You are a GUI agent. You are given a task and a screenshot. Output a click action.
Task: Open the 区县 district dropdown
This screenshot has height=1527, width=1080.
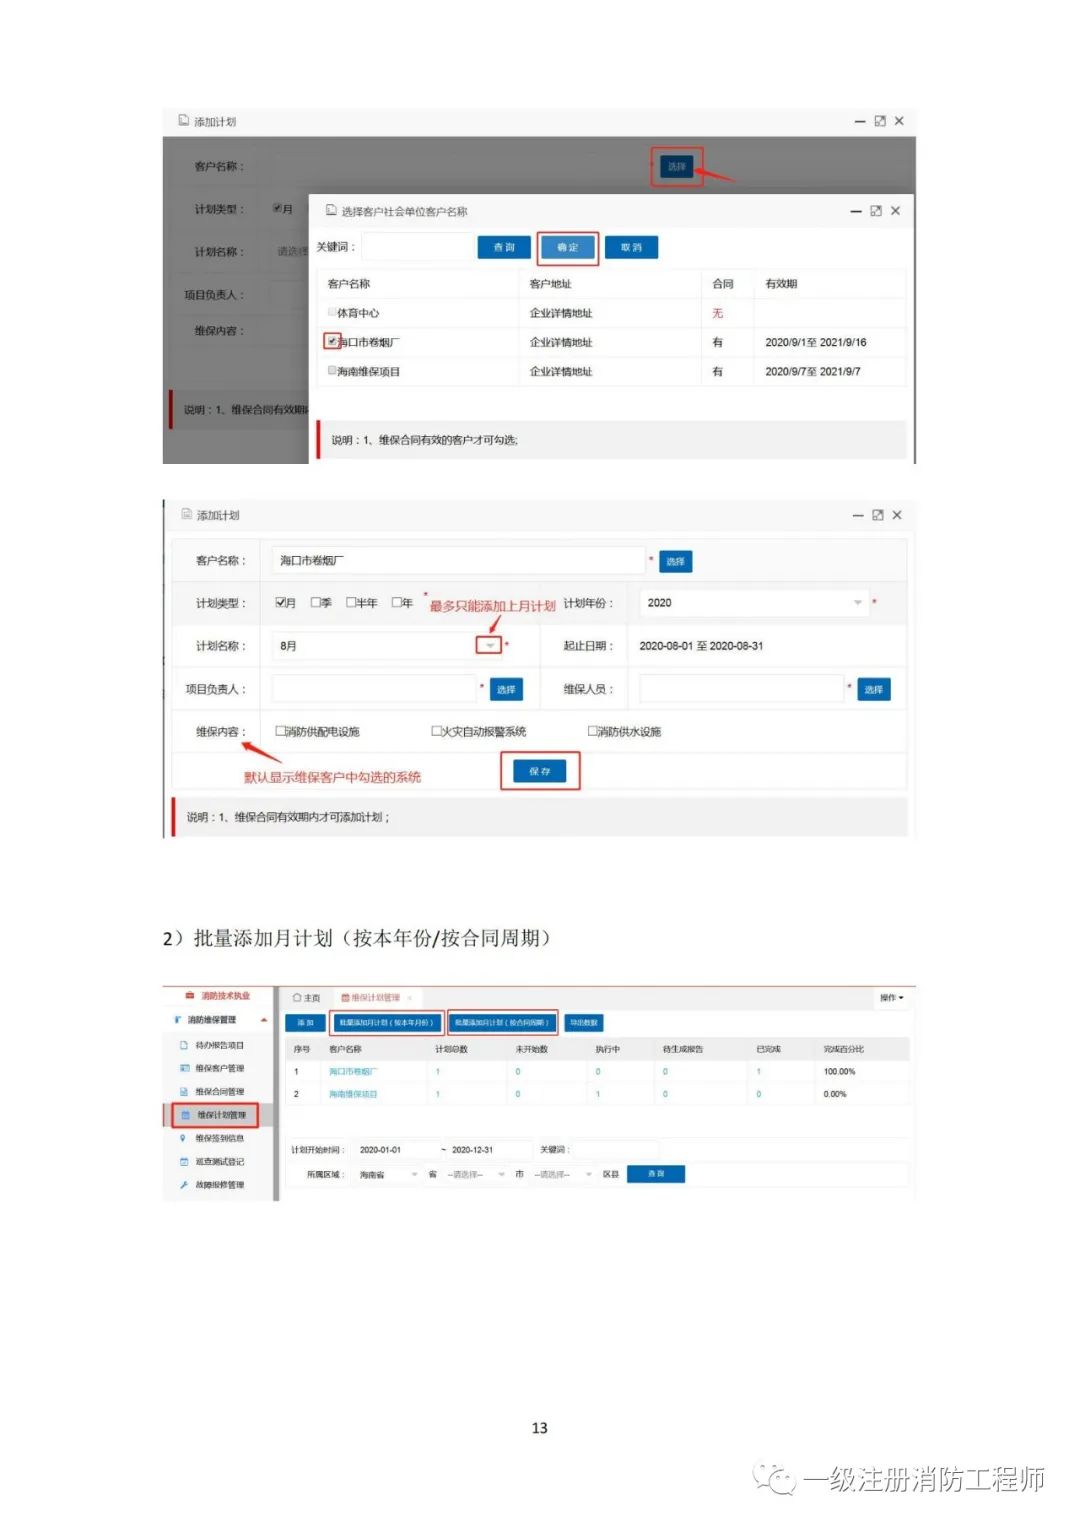click(563, 1174)
